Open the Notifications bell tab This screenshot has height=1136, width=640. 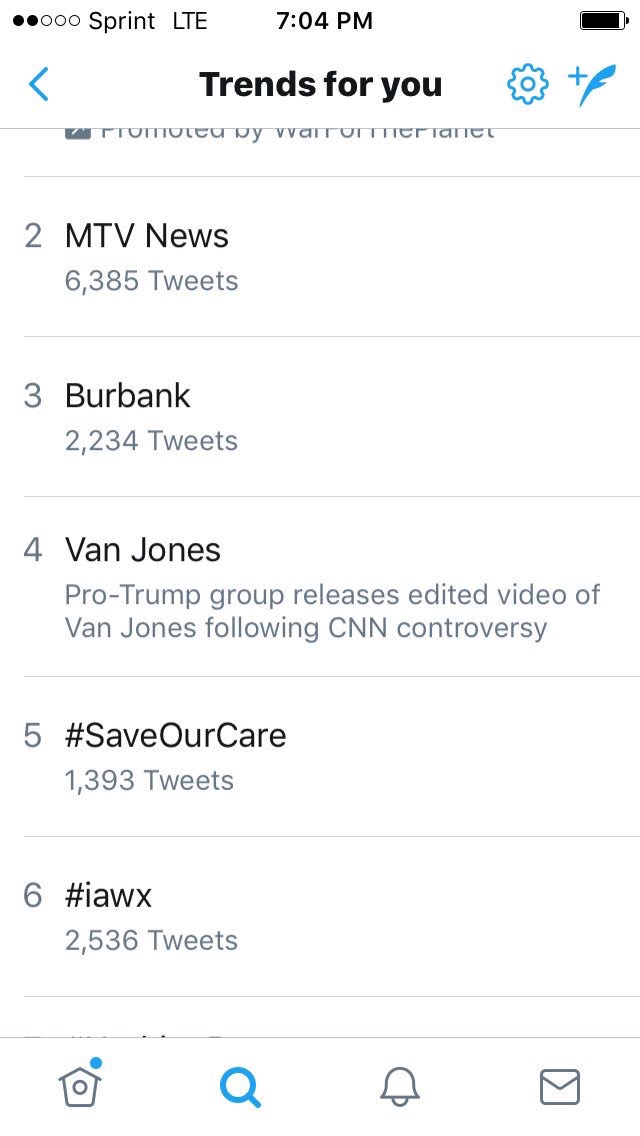click(x=400, y=1086)
